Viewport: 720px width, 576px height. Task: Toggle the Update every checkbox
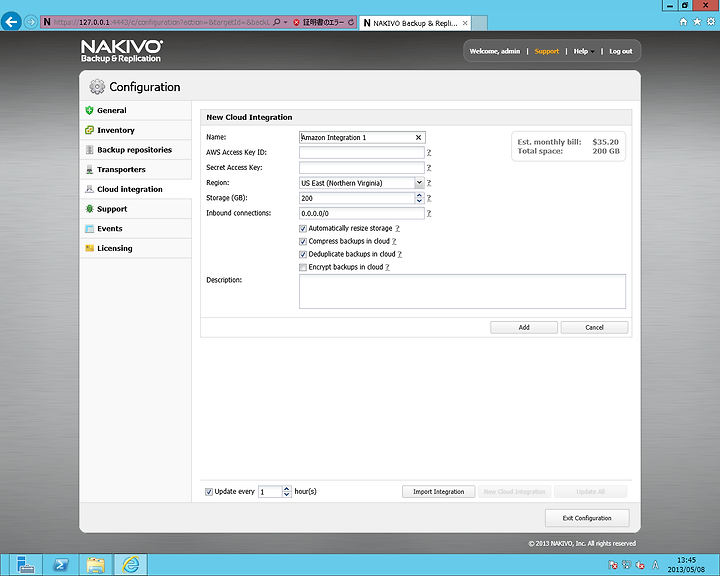pyautogui.click(x=209, y=491)
